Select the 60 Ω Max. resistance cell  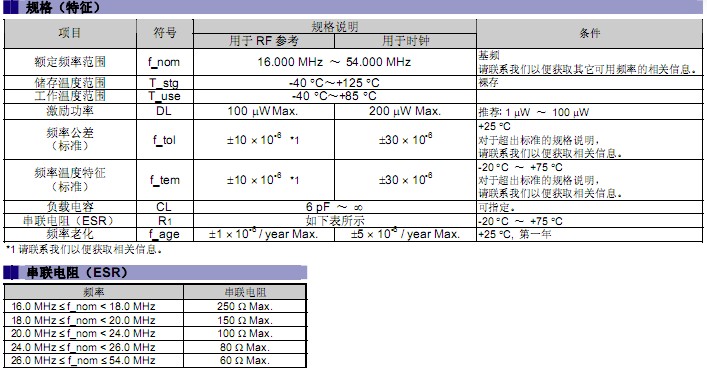[x=245, y=360]
